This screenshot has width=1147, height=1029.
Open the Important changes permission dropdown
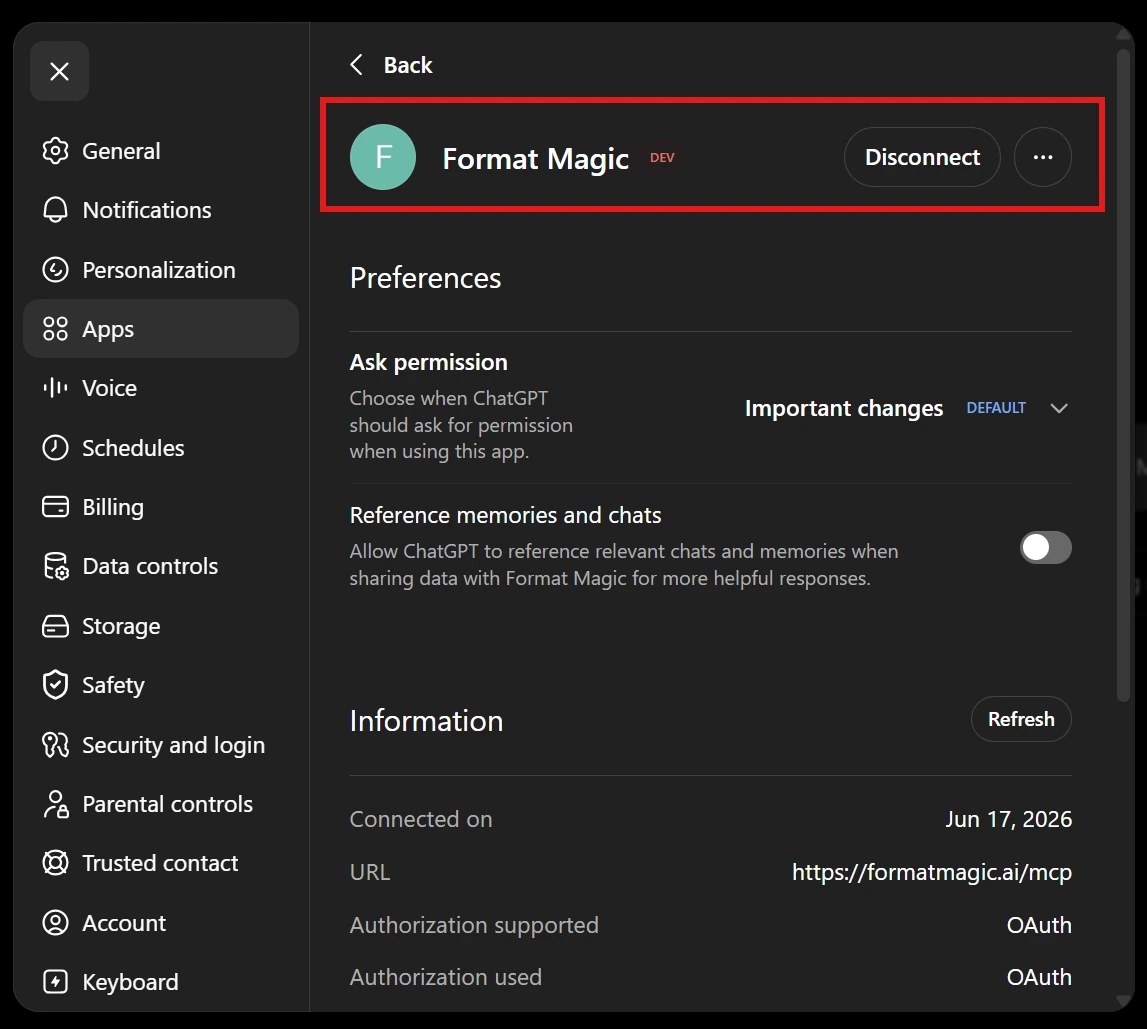pyautogui.click(x=906, y=408)
